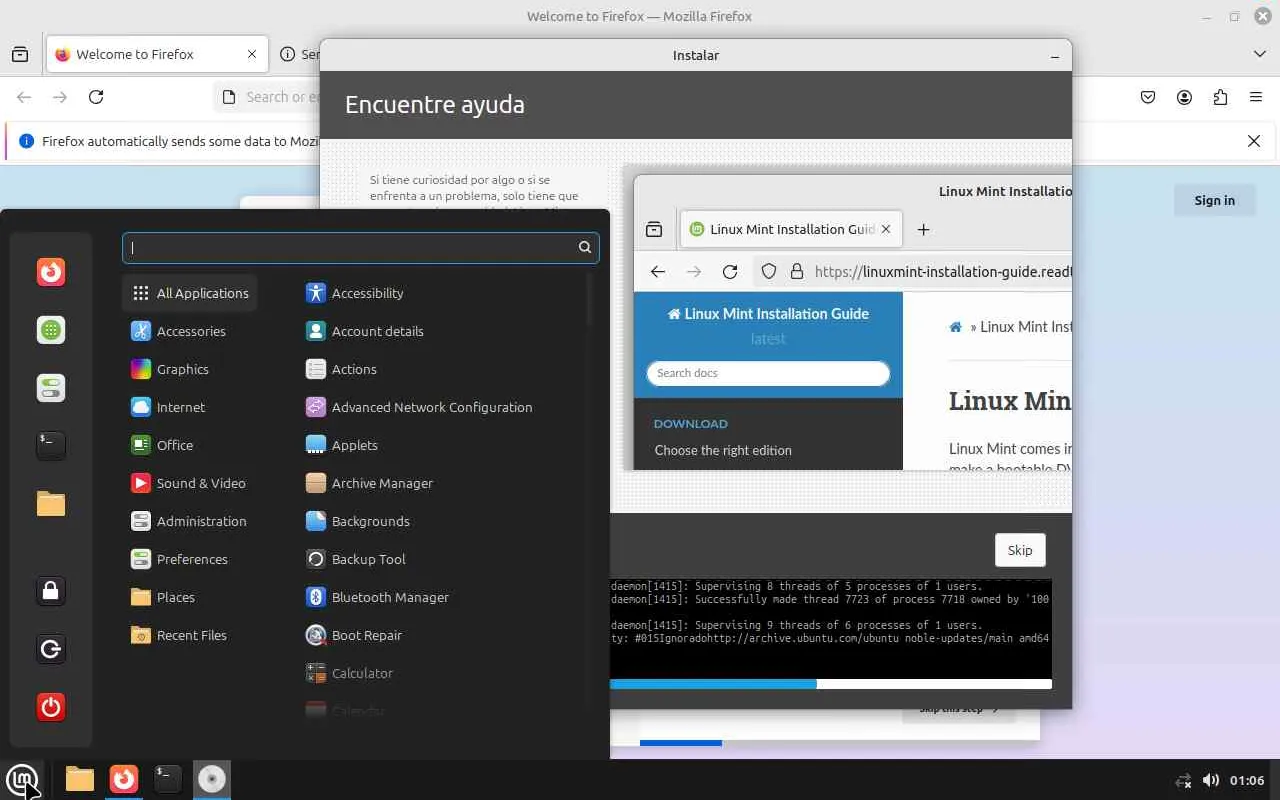Click the Firefox Back arrow
The image size is (1280, 800).
pos(24,97)
